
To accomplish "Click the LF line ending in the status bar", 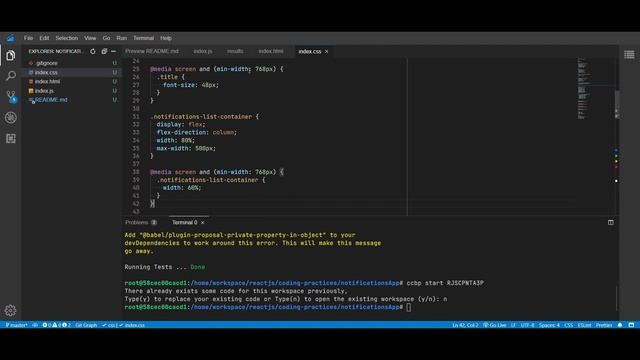I will tap(513, 325).
